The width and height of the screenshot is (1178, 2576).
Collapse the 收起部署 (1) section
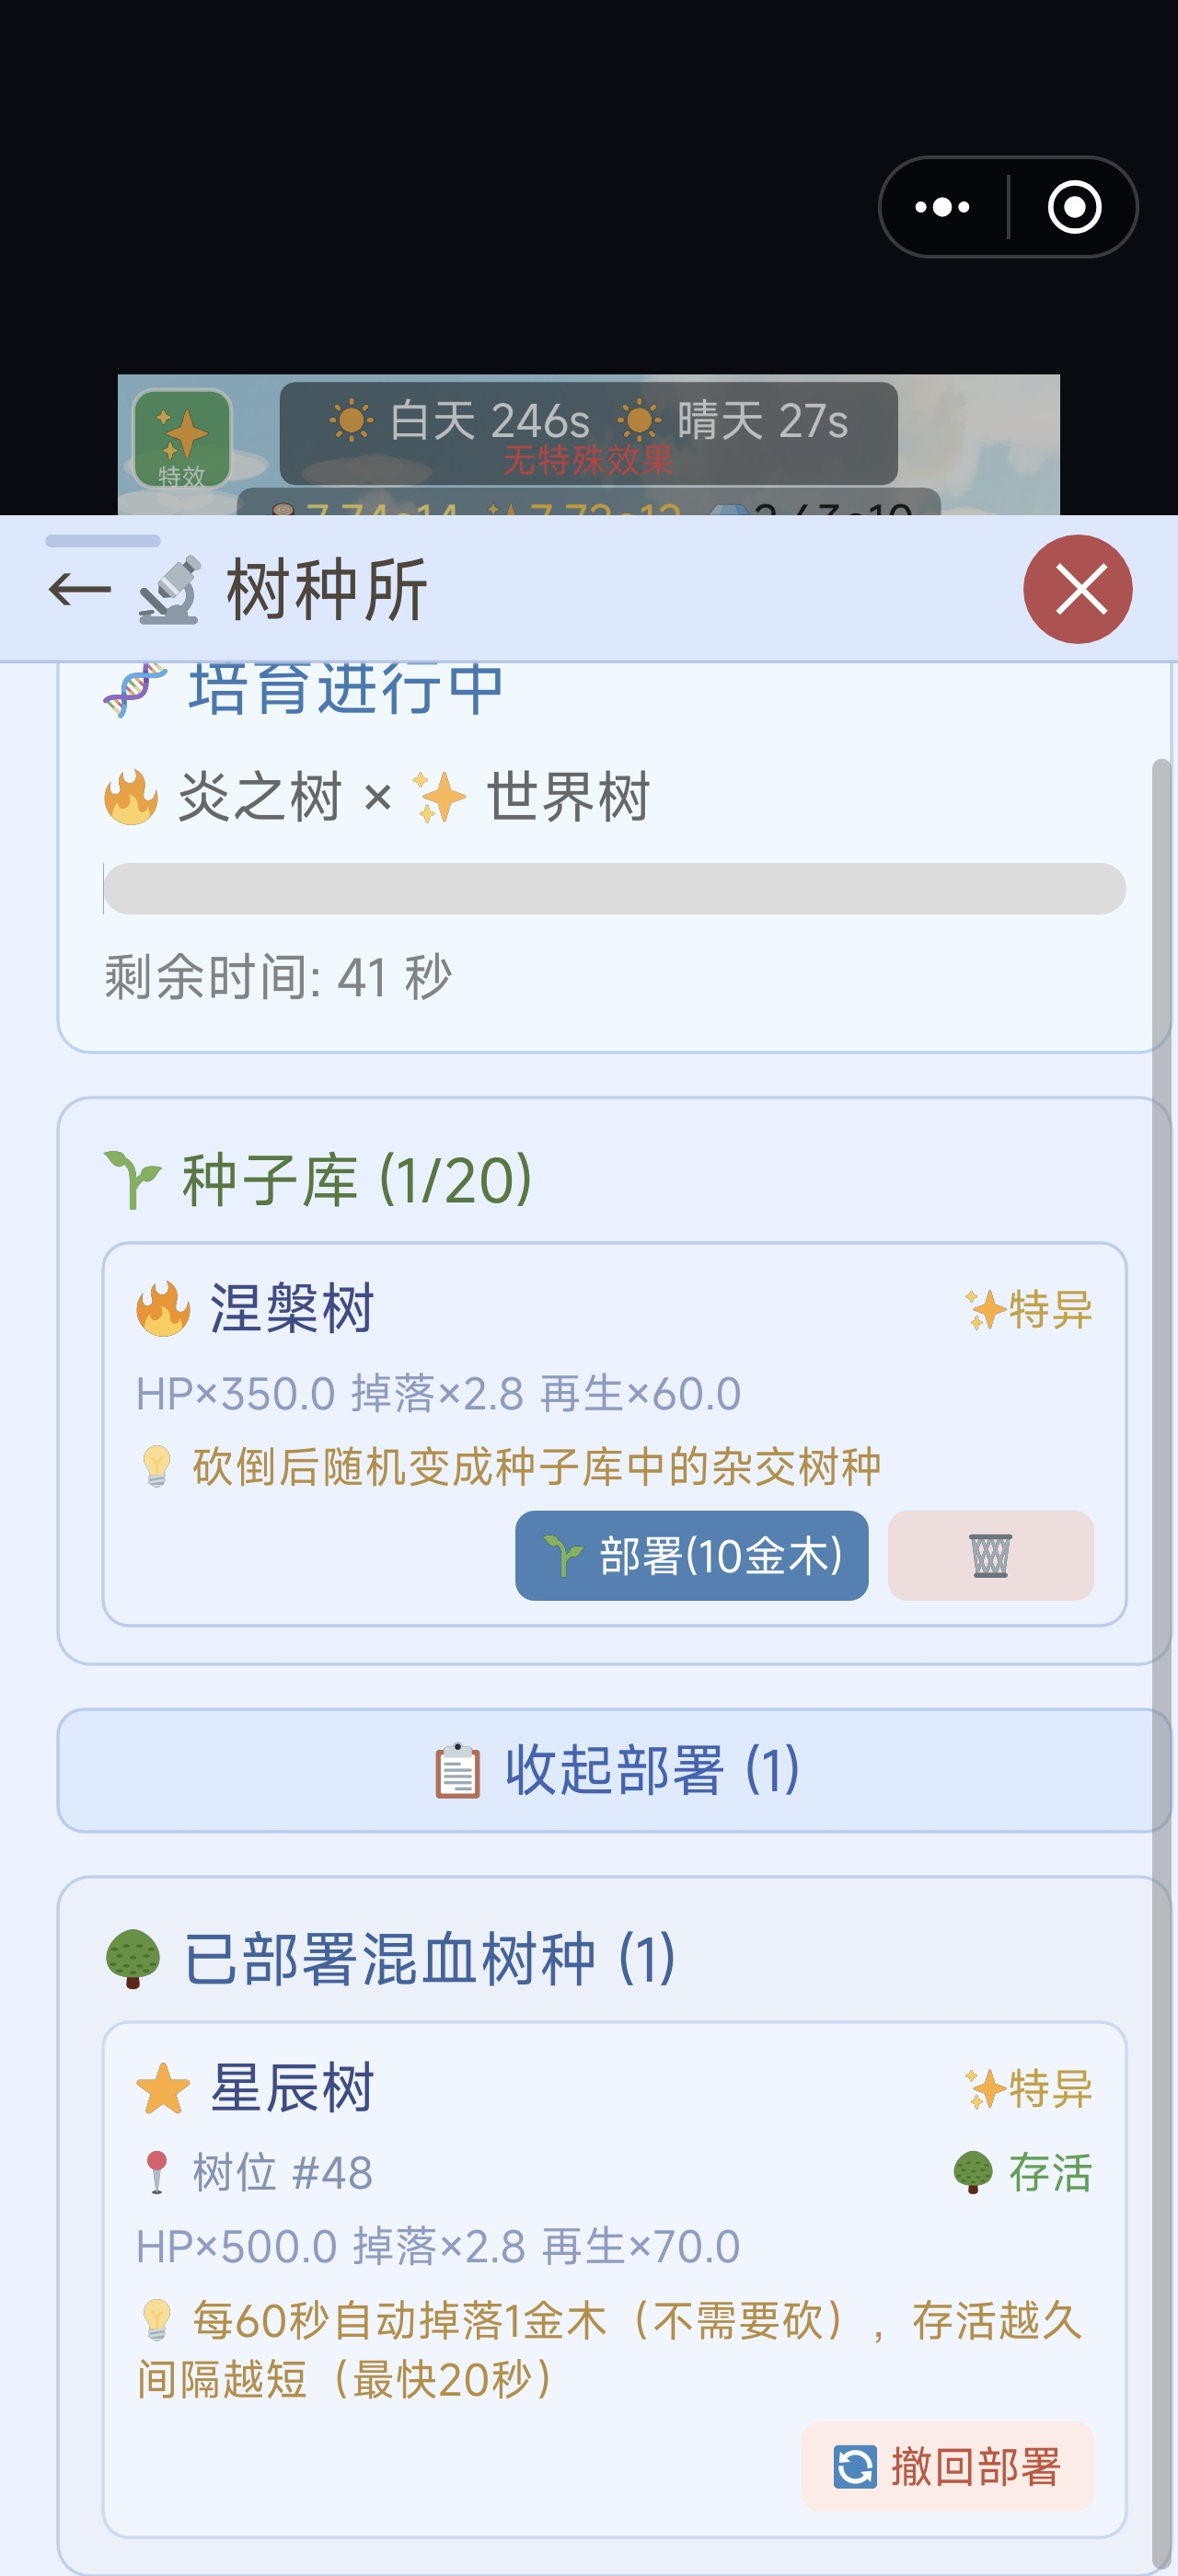point(612,1770)
